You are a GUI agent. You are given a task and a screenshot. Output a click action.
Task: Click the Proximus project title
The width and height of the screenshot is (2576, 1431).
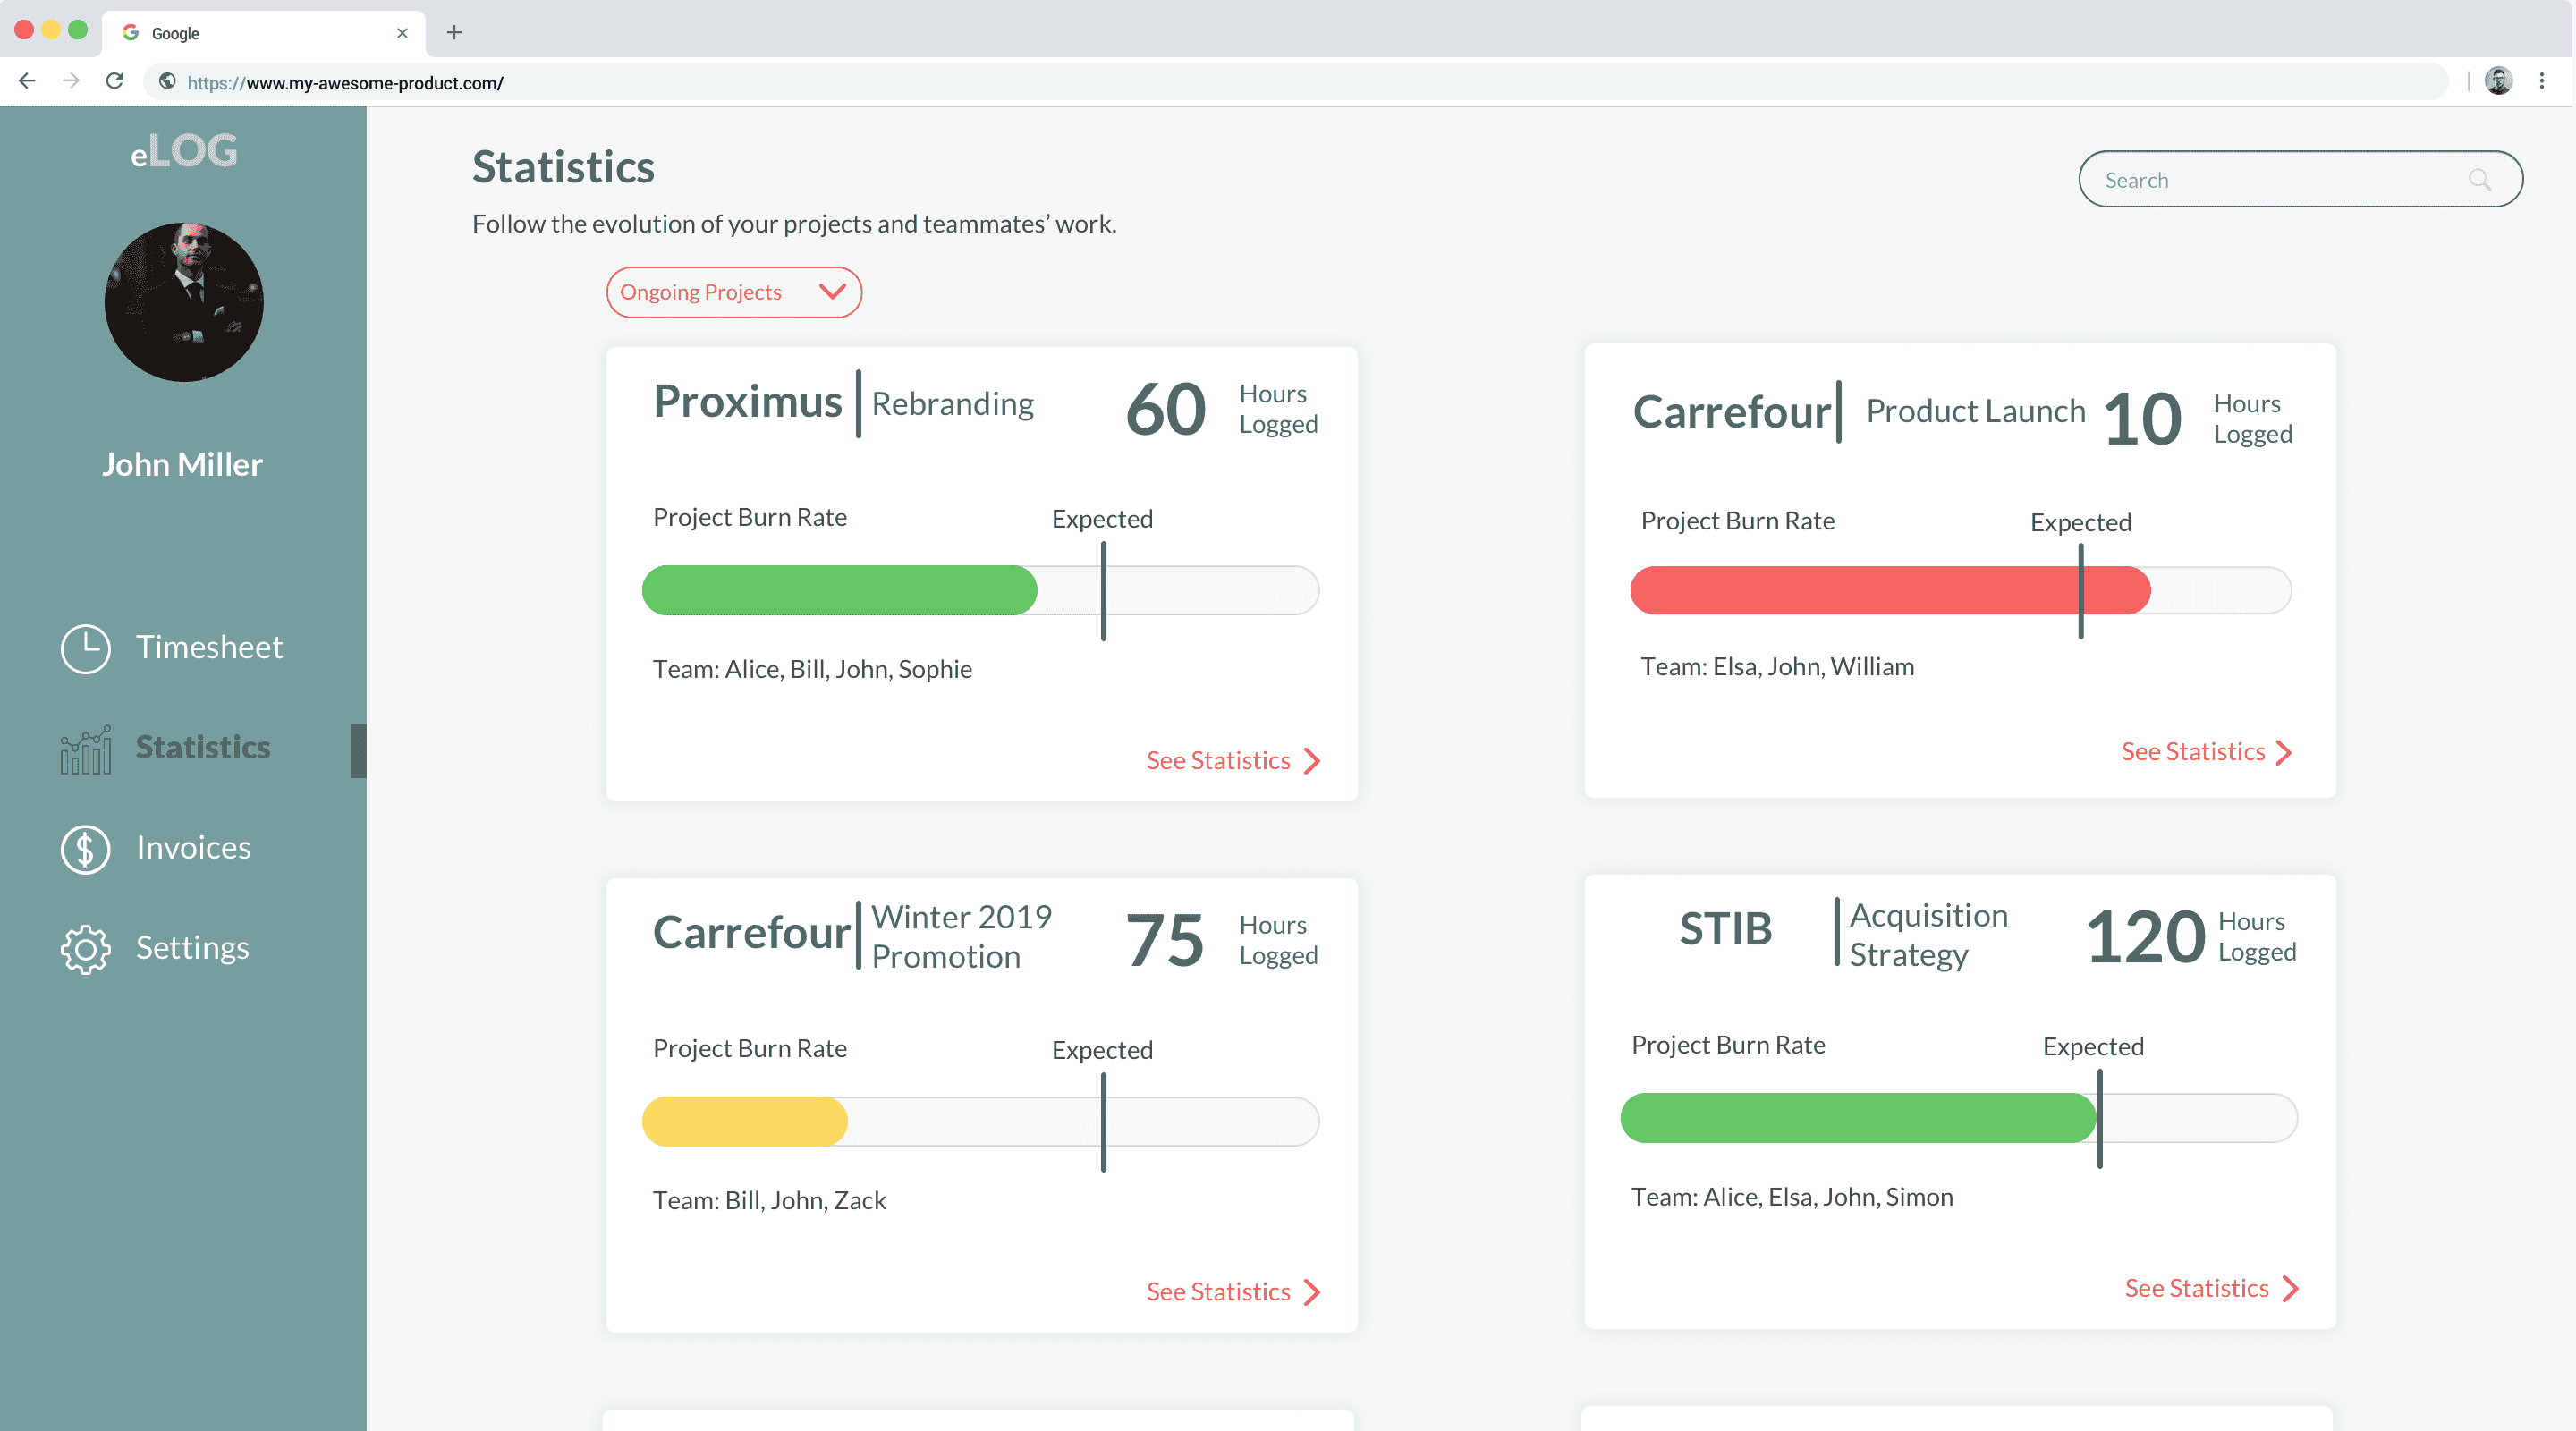(x=747, y=403)
